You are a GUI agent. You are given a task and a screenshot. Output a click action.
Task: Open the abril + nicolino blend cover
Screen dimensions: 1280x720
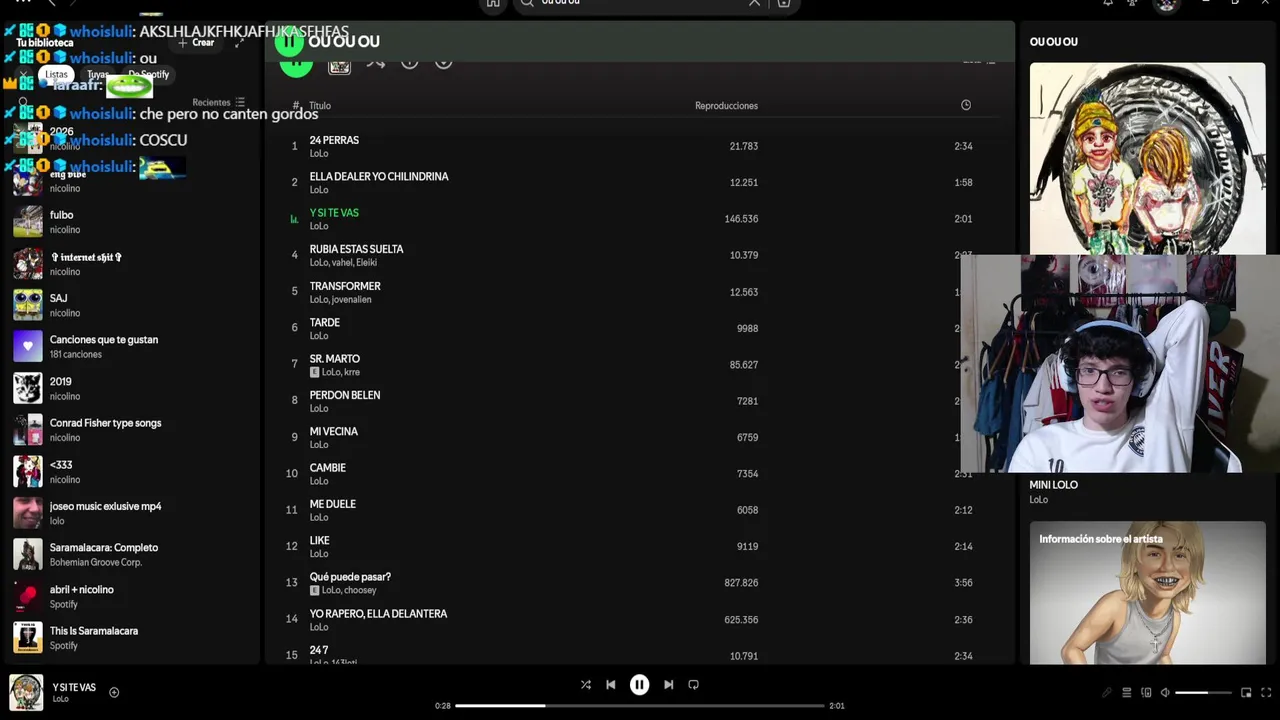(28, 596)
